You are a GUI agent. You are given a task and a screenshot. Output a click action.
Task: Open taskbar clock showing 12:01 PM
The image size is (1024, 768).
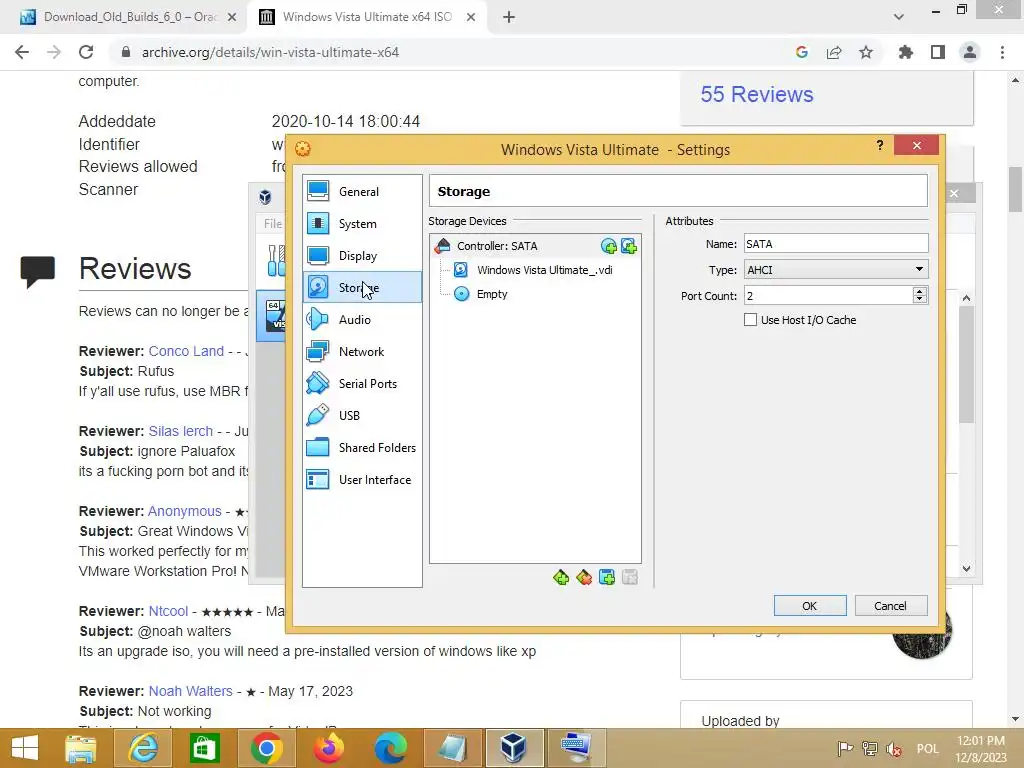coord(980,749)
